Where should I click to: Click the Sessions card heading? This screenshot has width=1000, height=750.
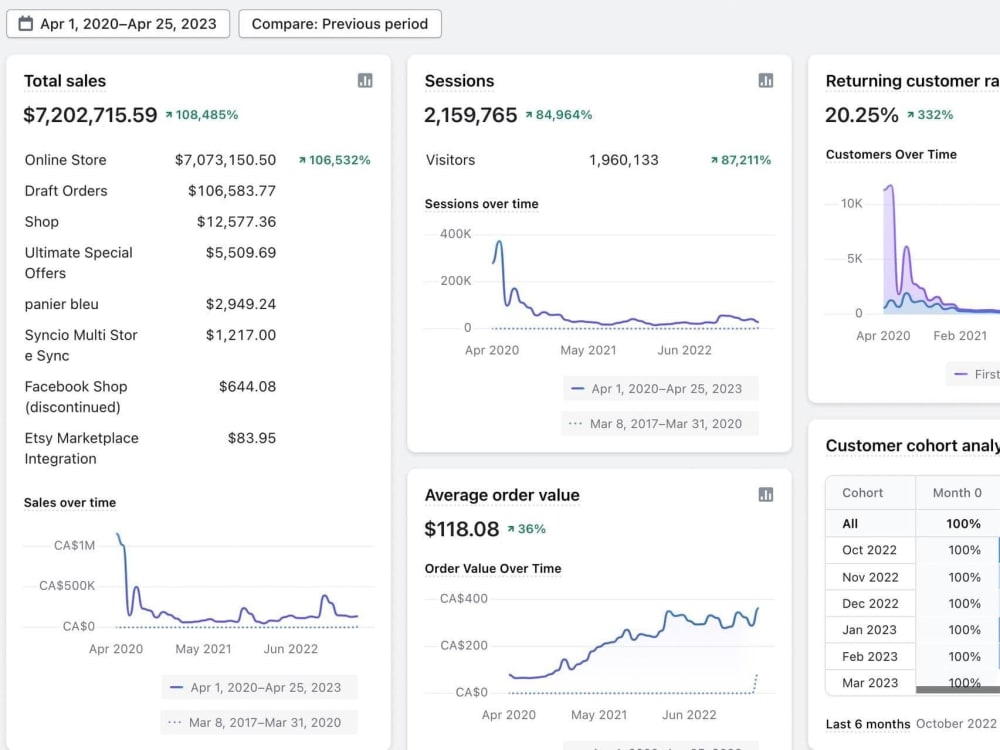coord(459,81)
